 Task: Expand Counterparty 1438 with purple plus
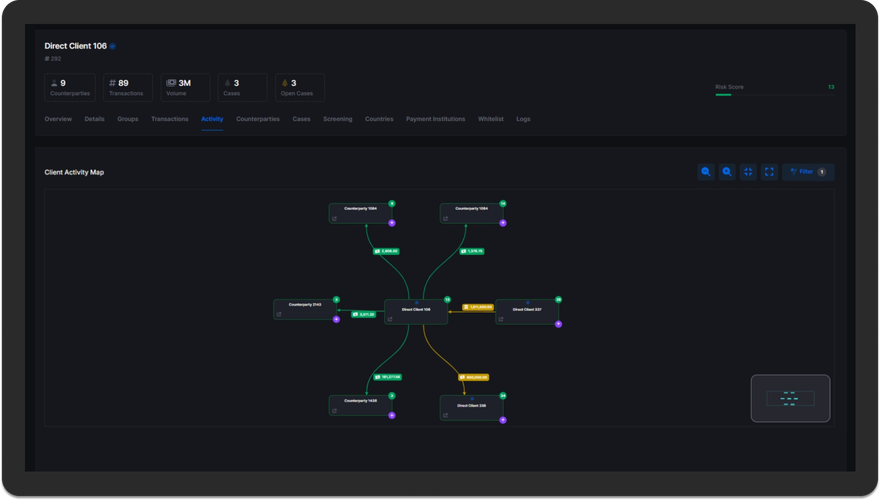tap(392, 415)
